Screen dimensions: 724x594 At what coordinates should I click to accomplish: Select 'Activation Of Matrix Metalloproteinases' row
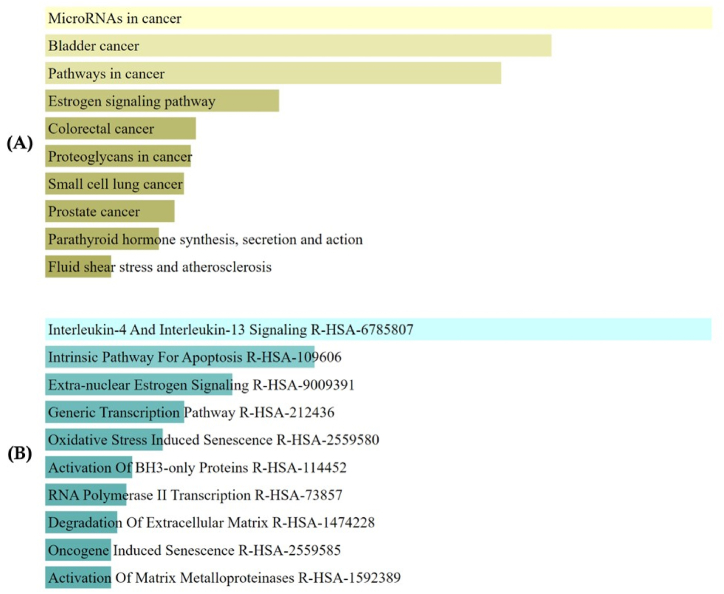223,577
